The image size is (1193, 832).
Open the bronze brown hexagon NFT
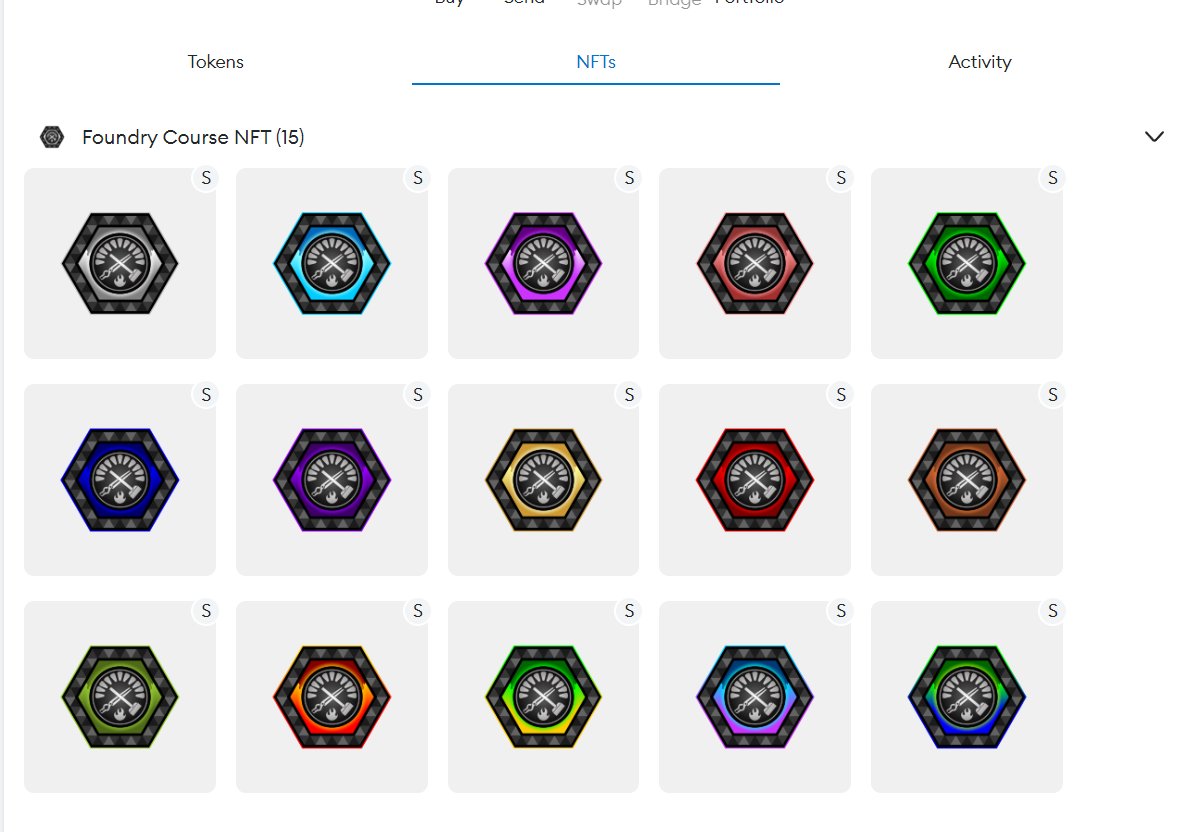966,480
